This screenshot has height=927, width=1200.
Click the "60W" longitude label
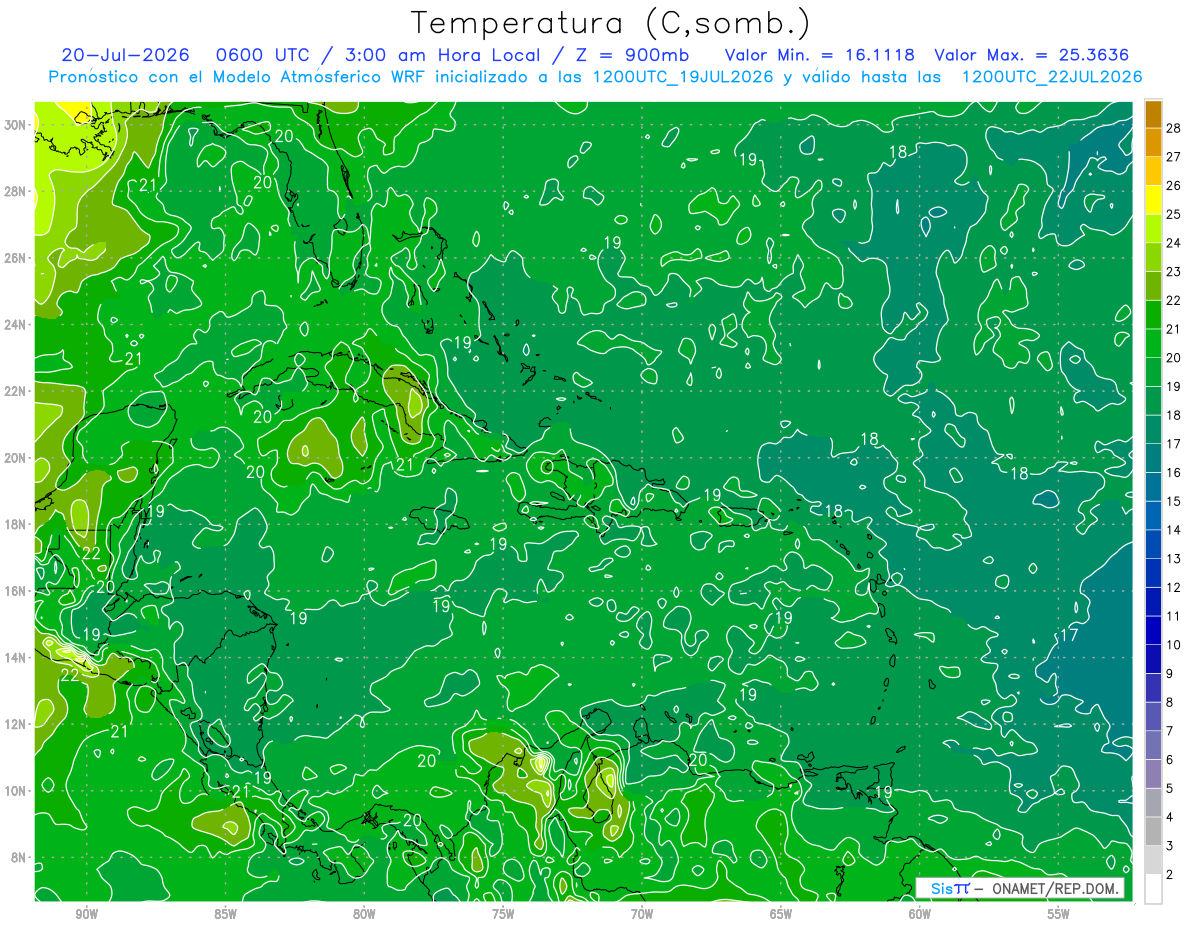[x=920, y=915]
